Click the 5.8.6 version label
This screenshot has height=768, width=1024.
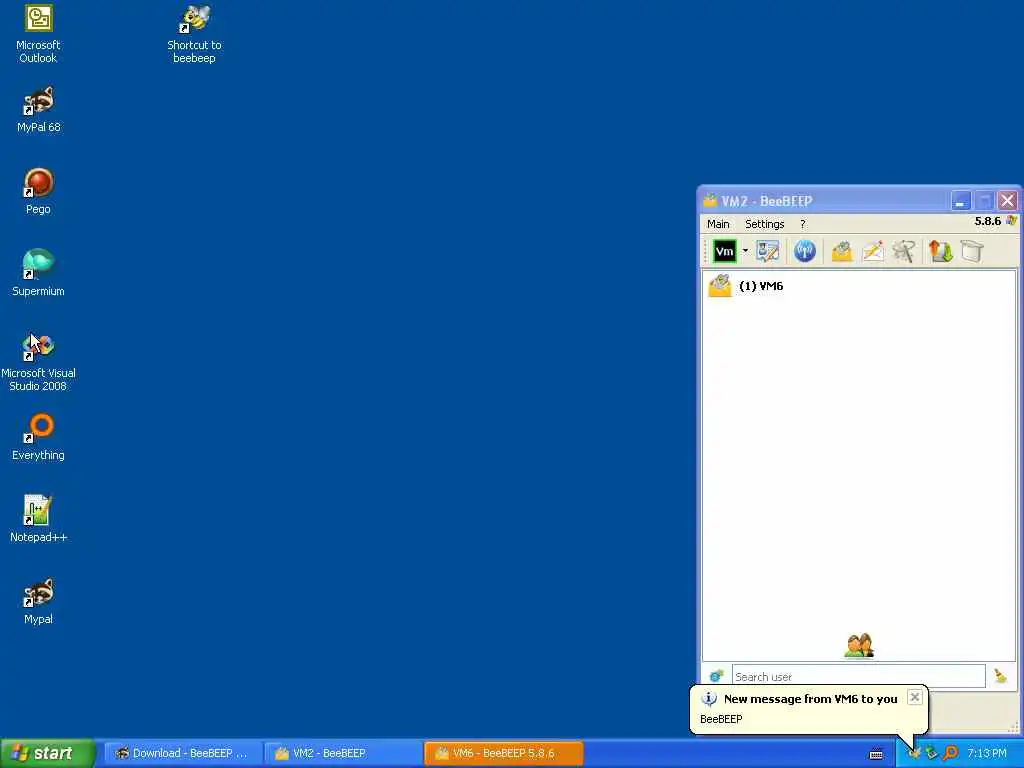click(x=987, y=221)
